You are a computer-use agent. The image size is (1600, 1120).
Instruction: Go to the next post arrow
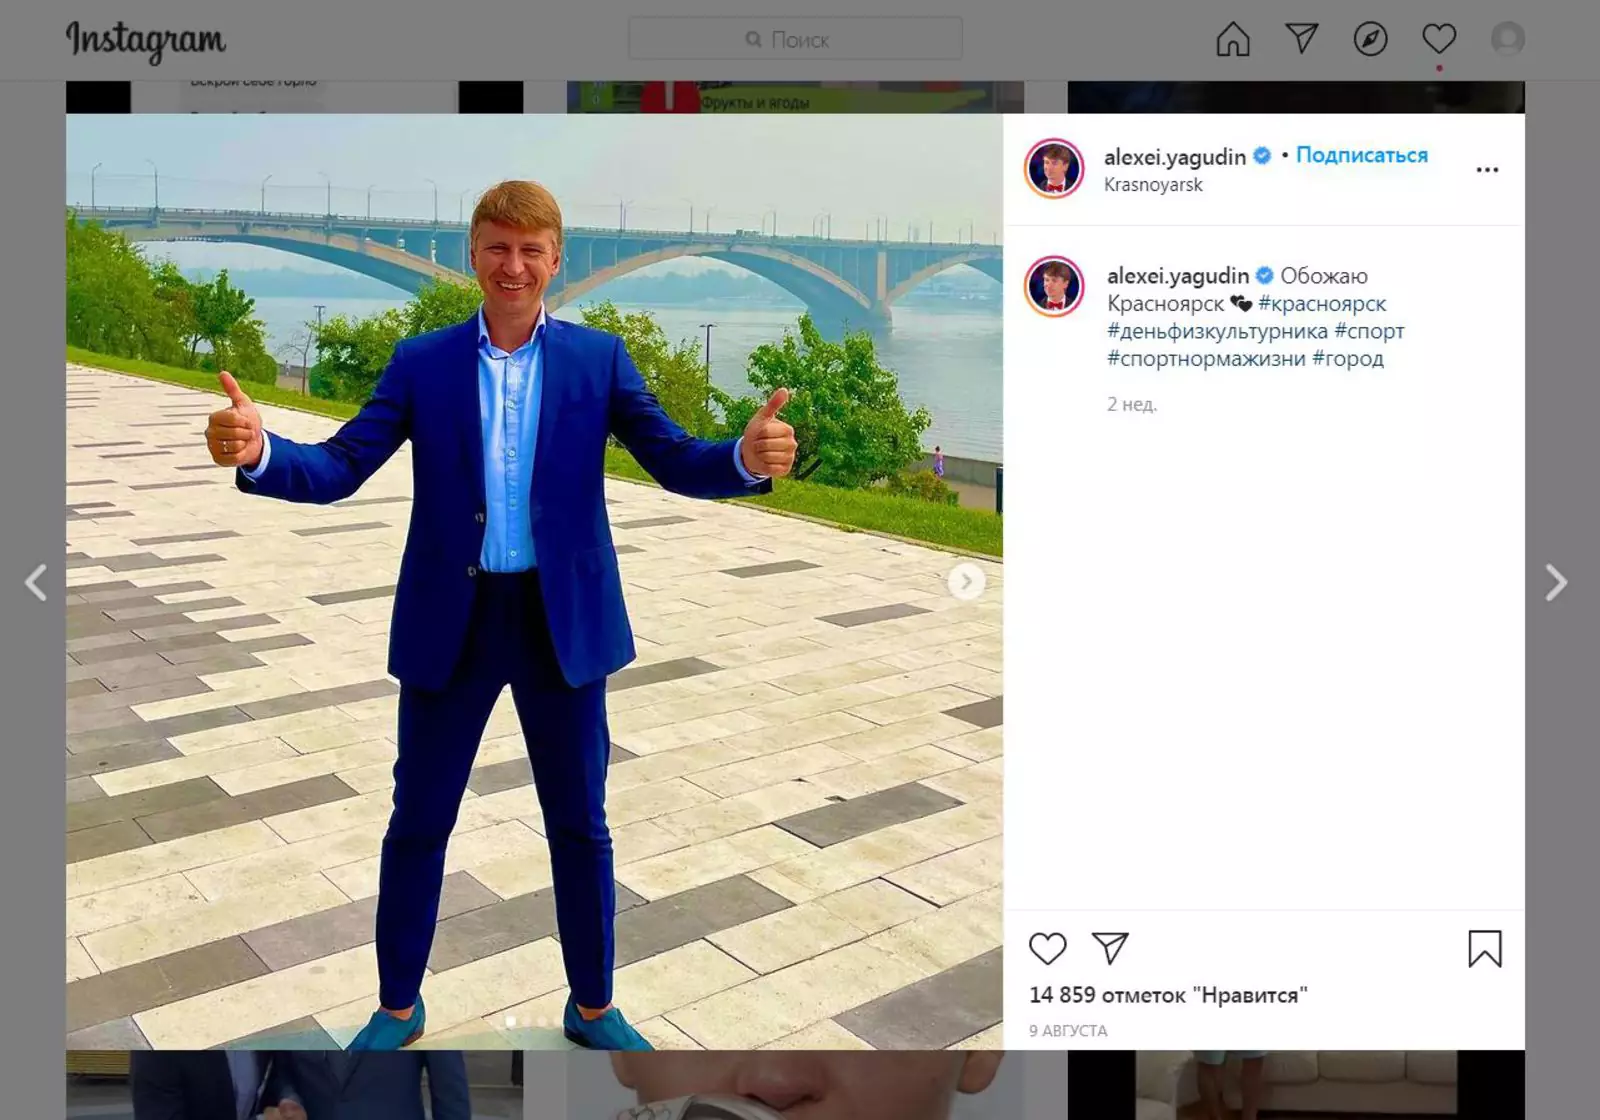[1555, 582]
